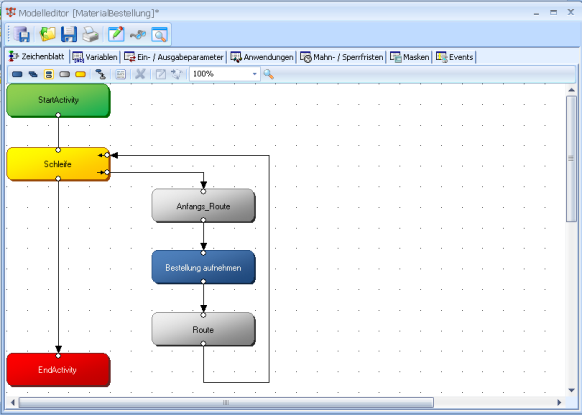Click the vertical scrollbar down arrow
Image resolution: width=582 pixels, height=415 pixels.
(x=571, y=390)
